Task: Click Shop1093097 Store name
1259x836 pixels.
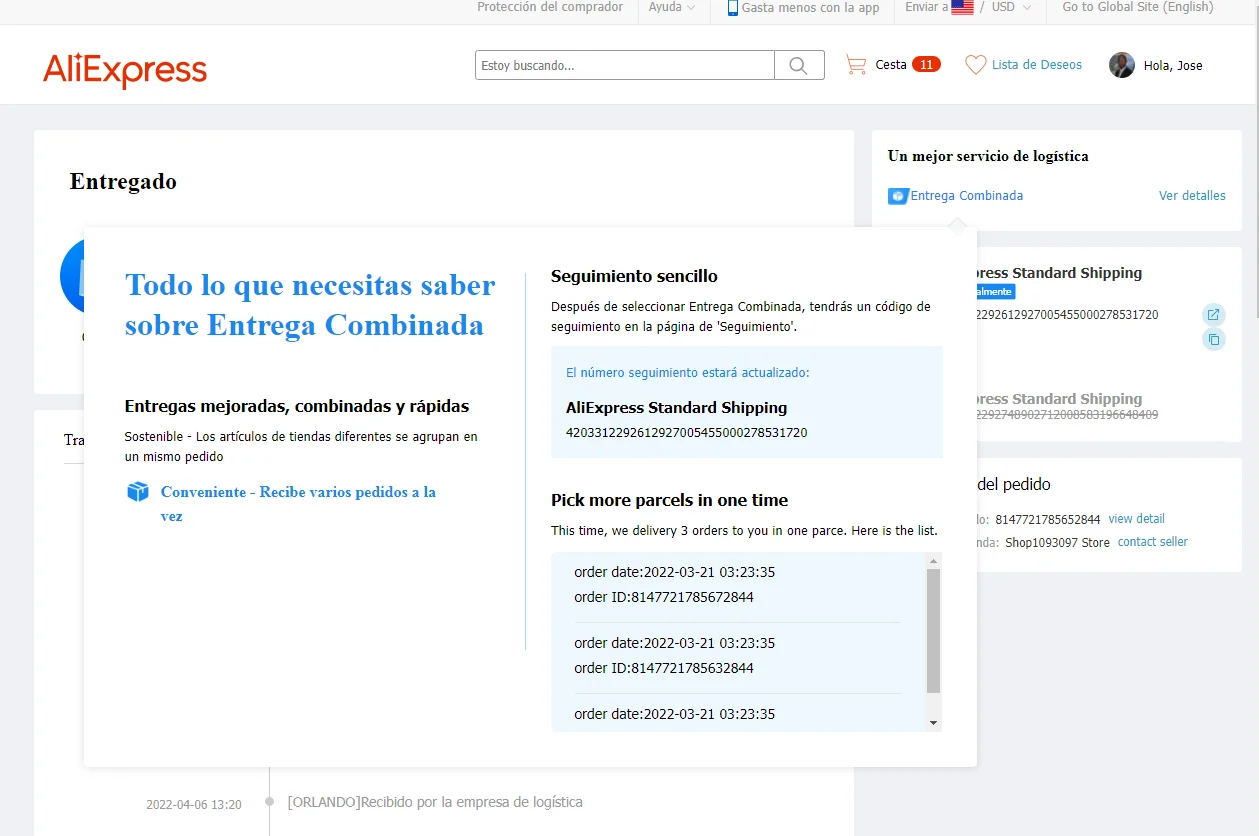Action: (x=1057, y=542)
